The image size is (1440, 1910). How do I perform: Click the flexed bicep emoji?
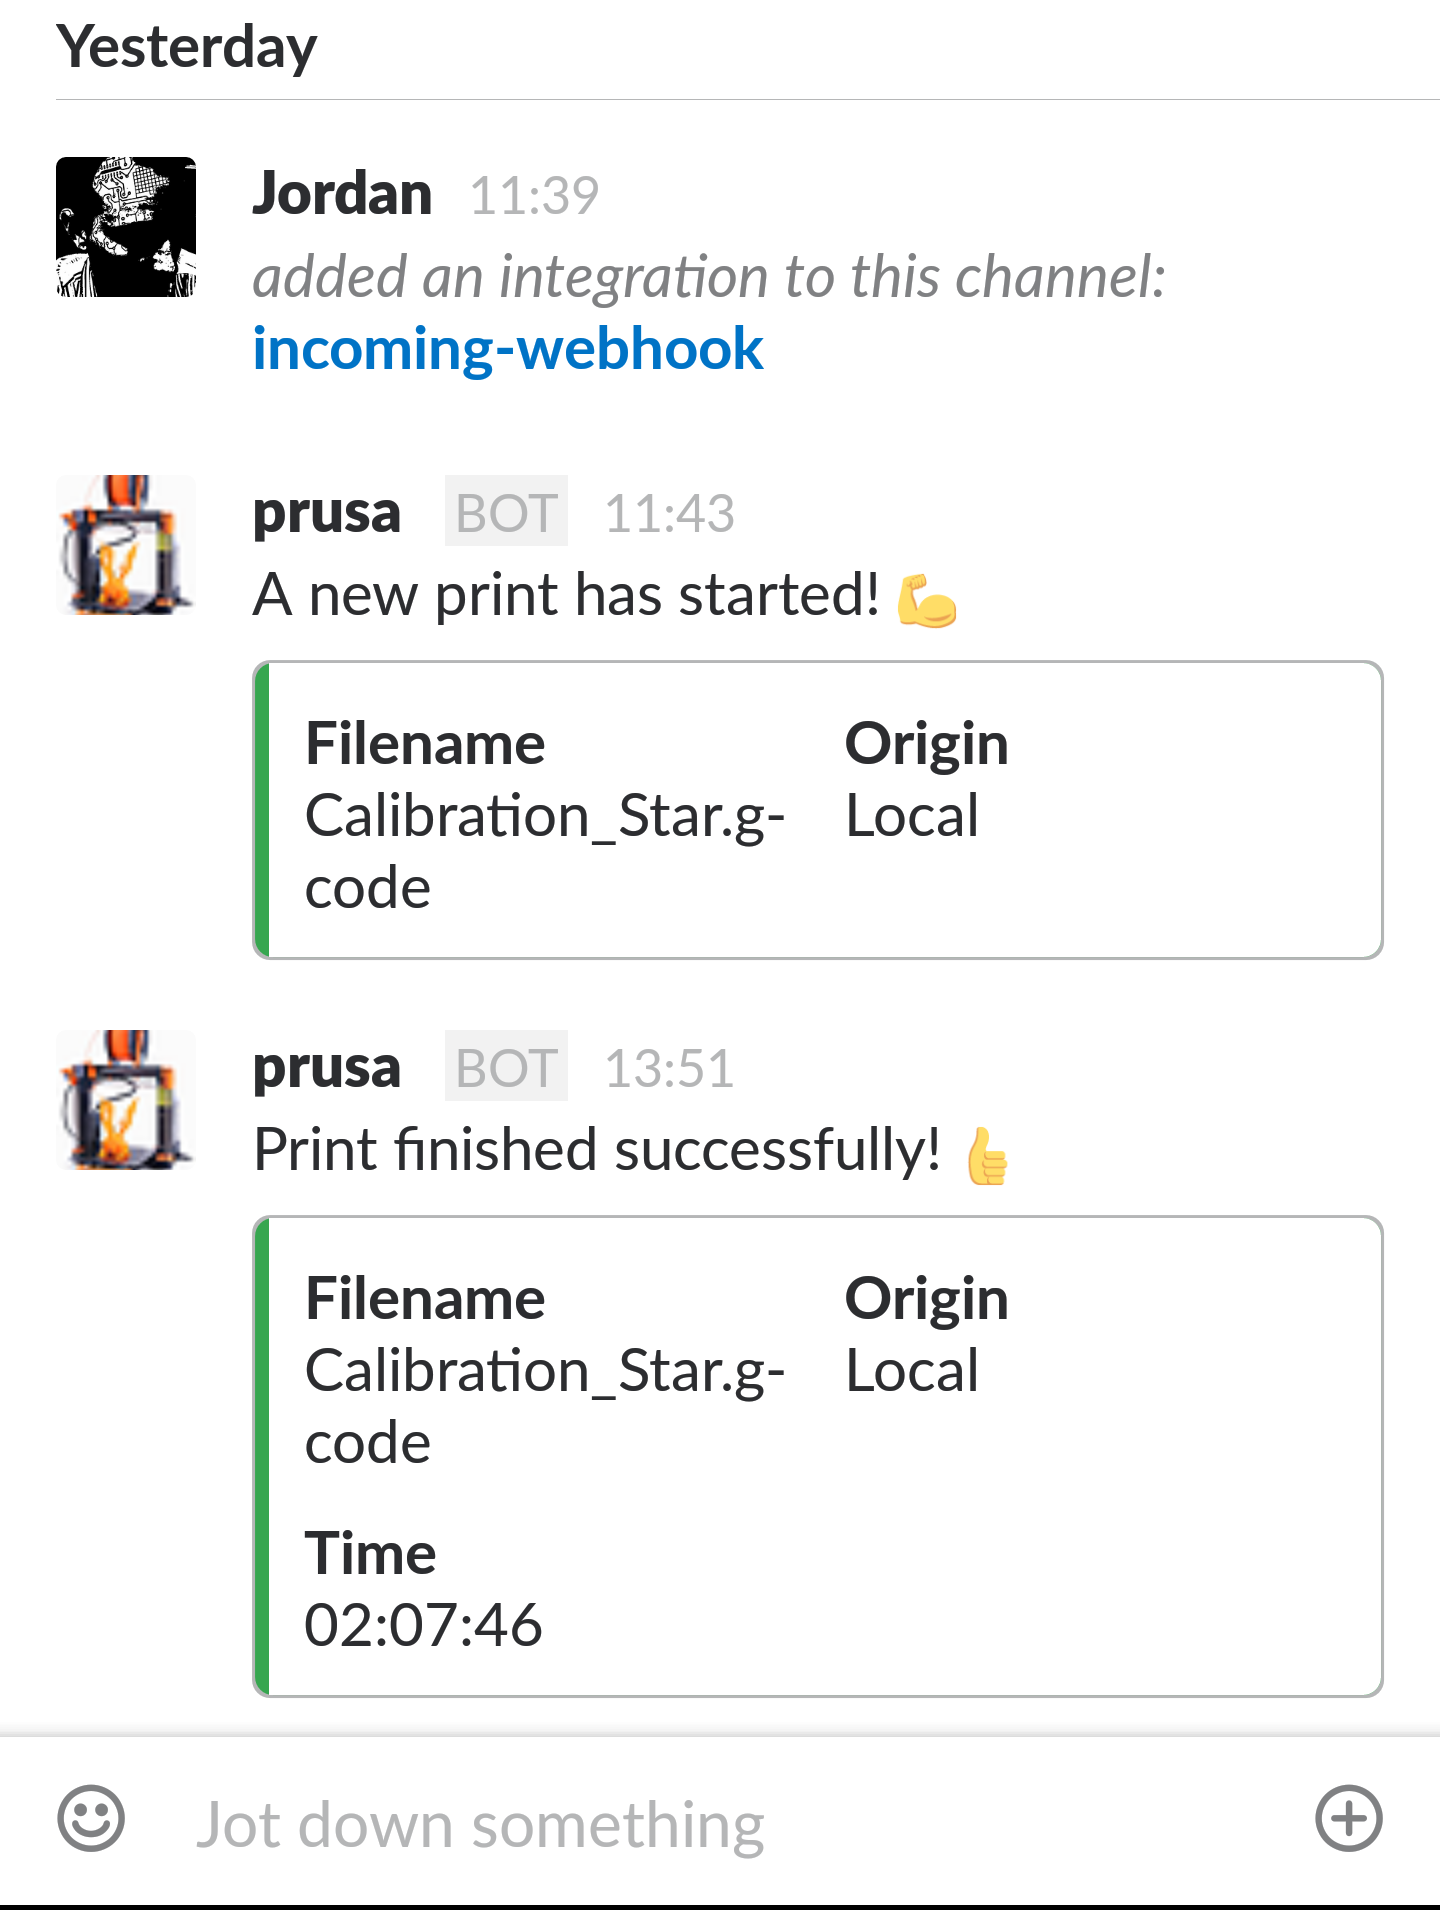(927, 599)
